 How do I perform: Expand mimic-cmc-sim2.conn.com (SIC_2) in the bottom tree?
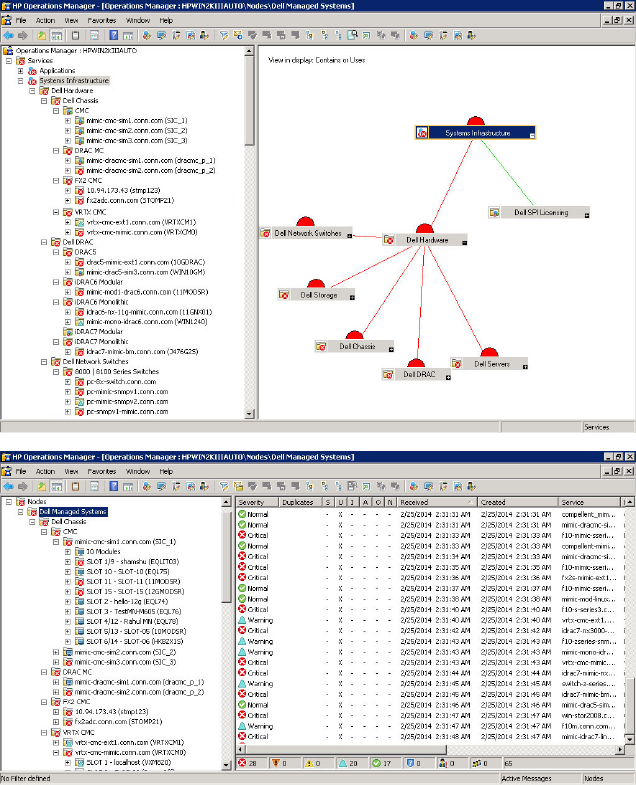[56, 652]
